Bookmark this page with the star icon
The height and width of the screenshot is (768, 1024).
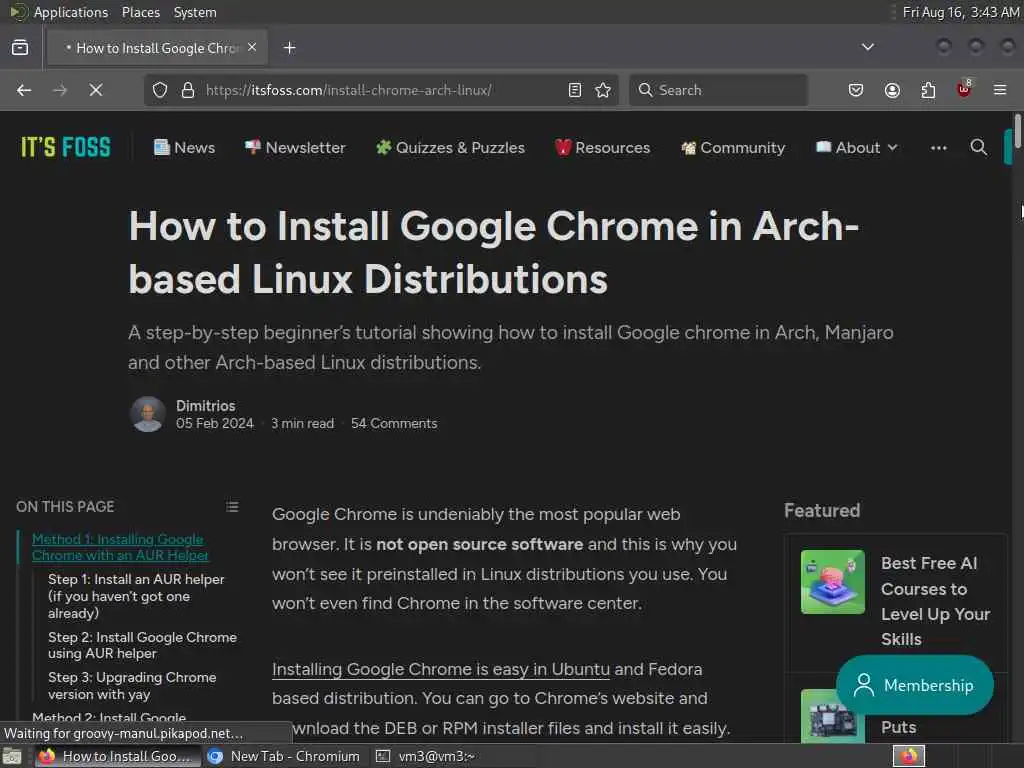pos(603,90)
